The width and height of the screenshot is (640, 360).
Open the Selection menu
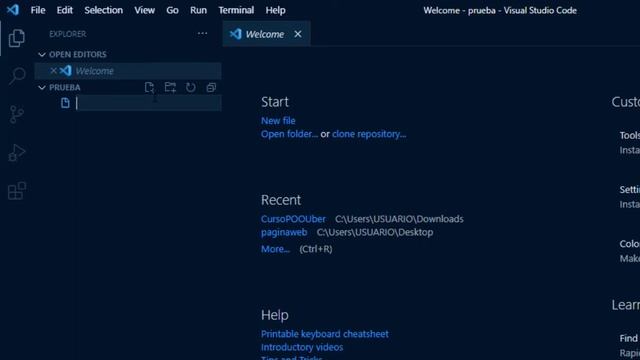coord(103,10)
